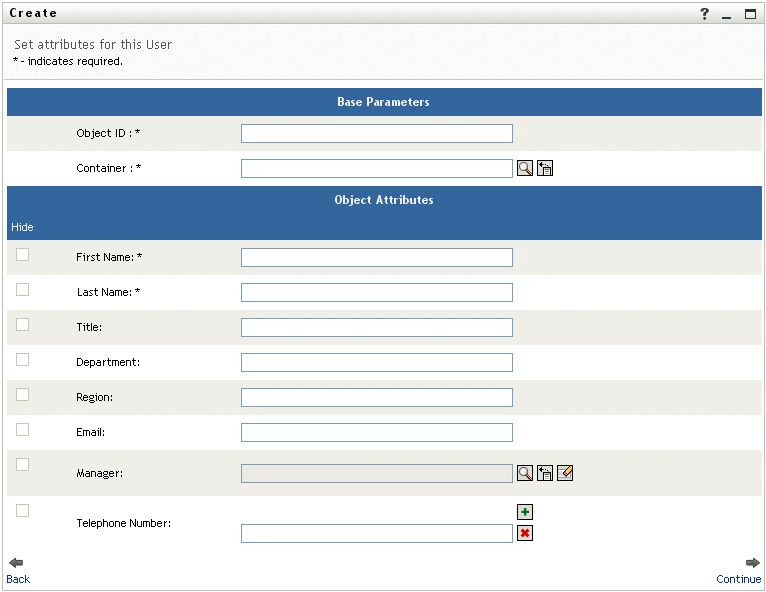The width and height of the screenshot is (766, 592).
Task: Focus the Object ID text field
Action: tap(376, 134)
